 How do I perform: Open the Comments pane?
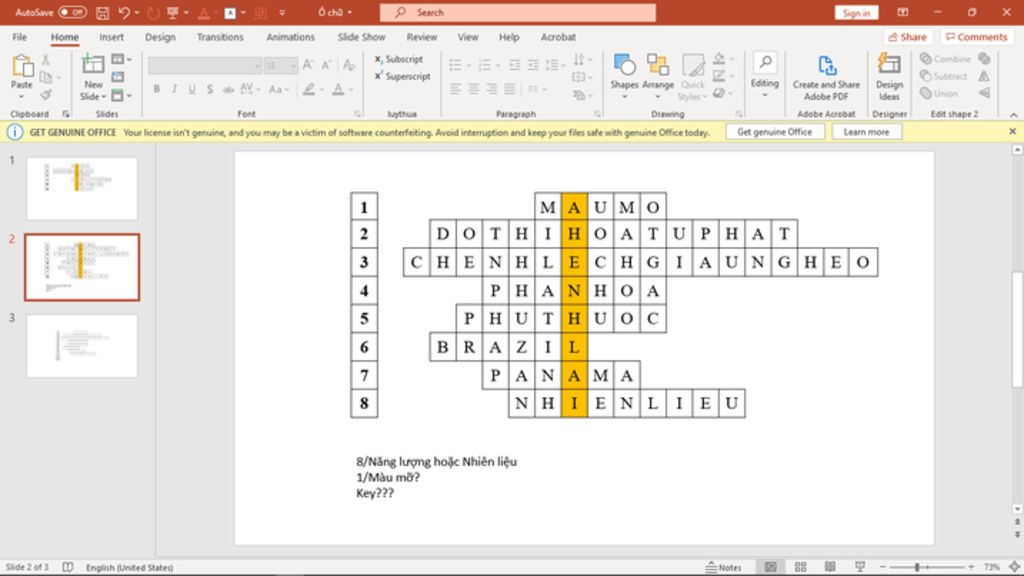point(976,37)
